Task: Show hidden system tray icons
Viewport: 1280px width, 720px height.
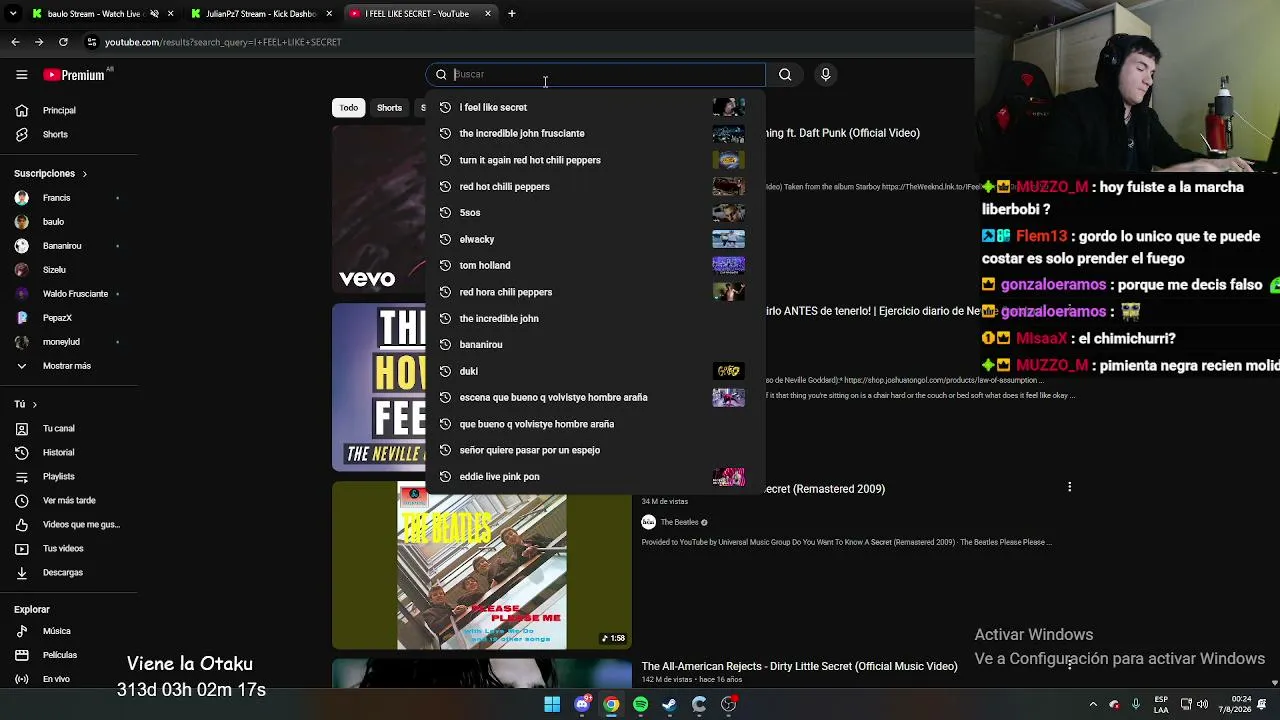Action: [x=1093, y=704]
